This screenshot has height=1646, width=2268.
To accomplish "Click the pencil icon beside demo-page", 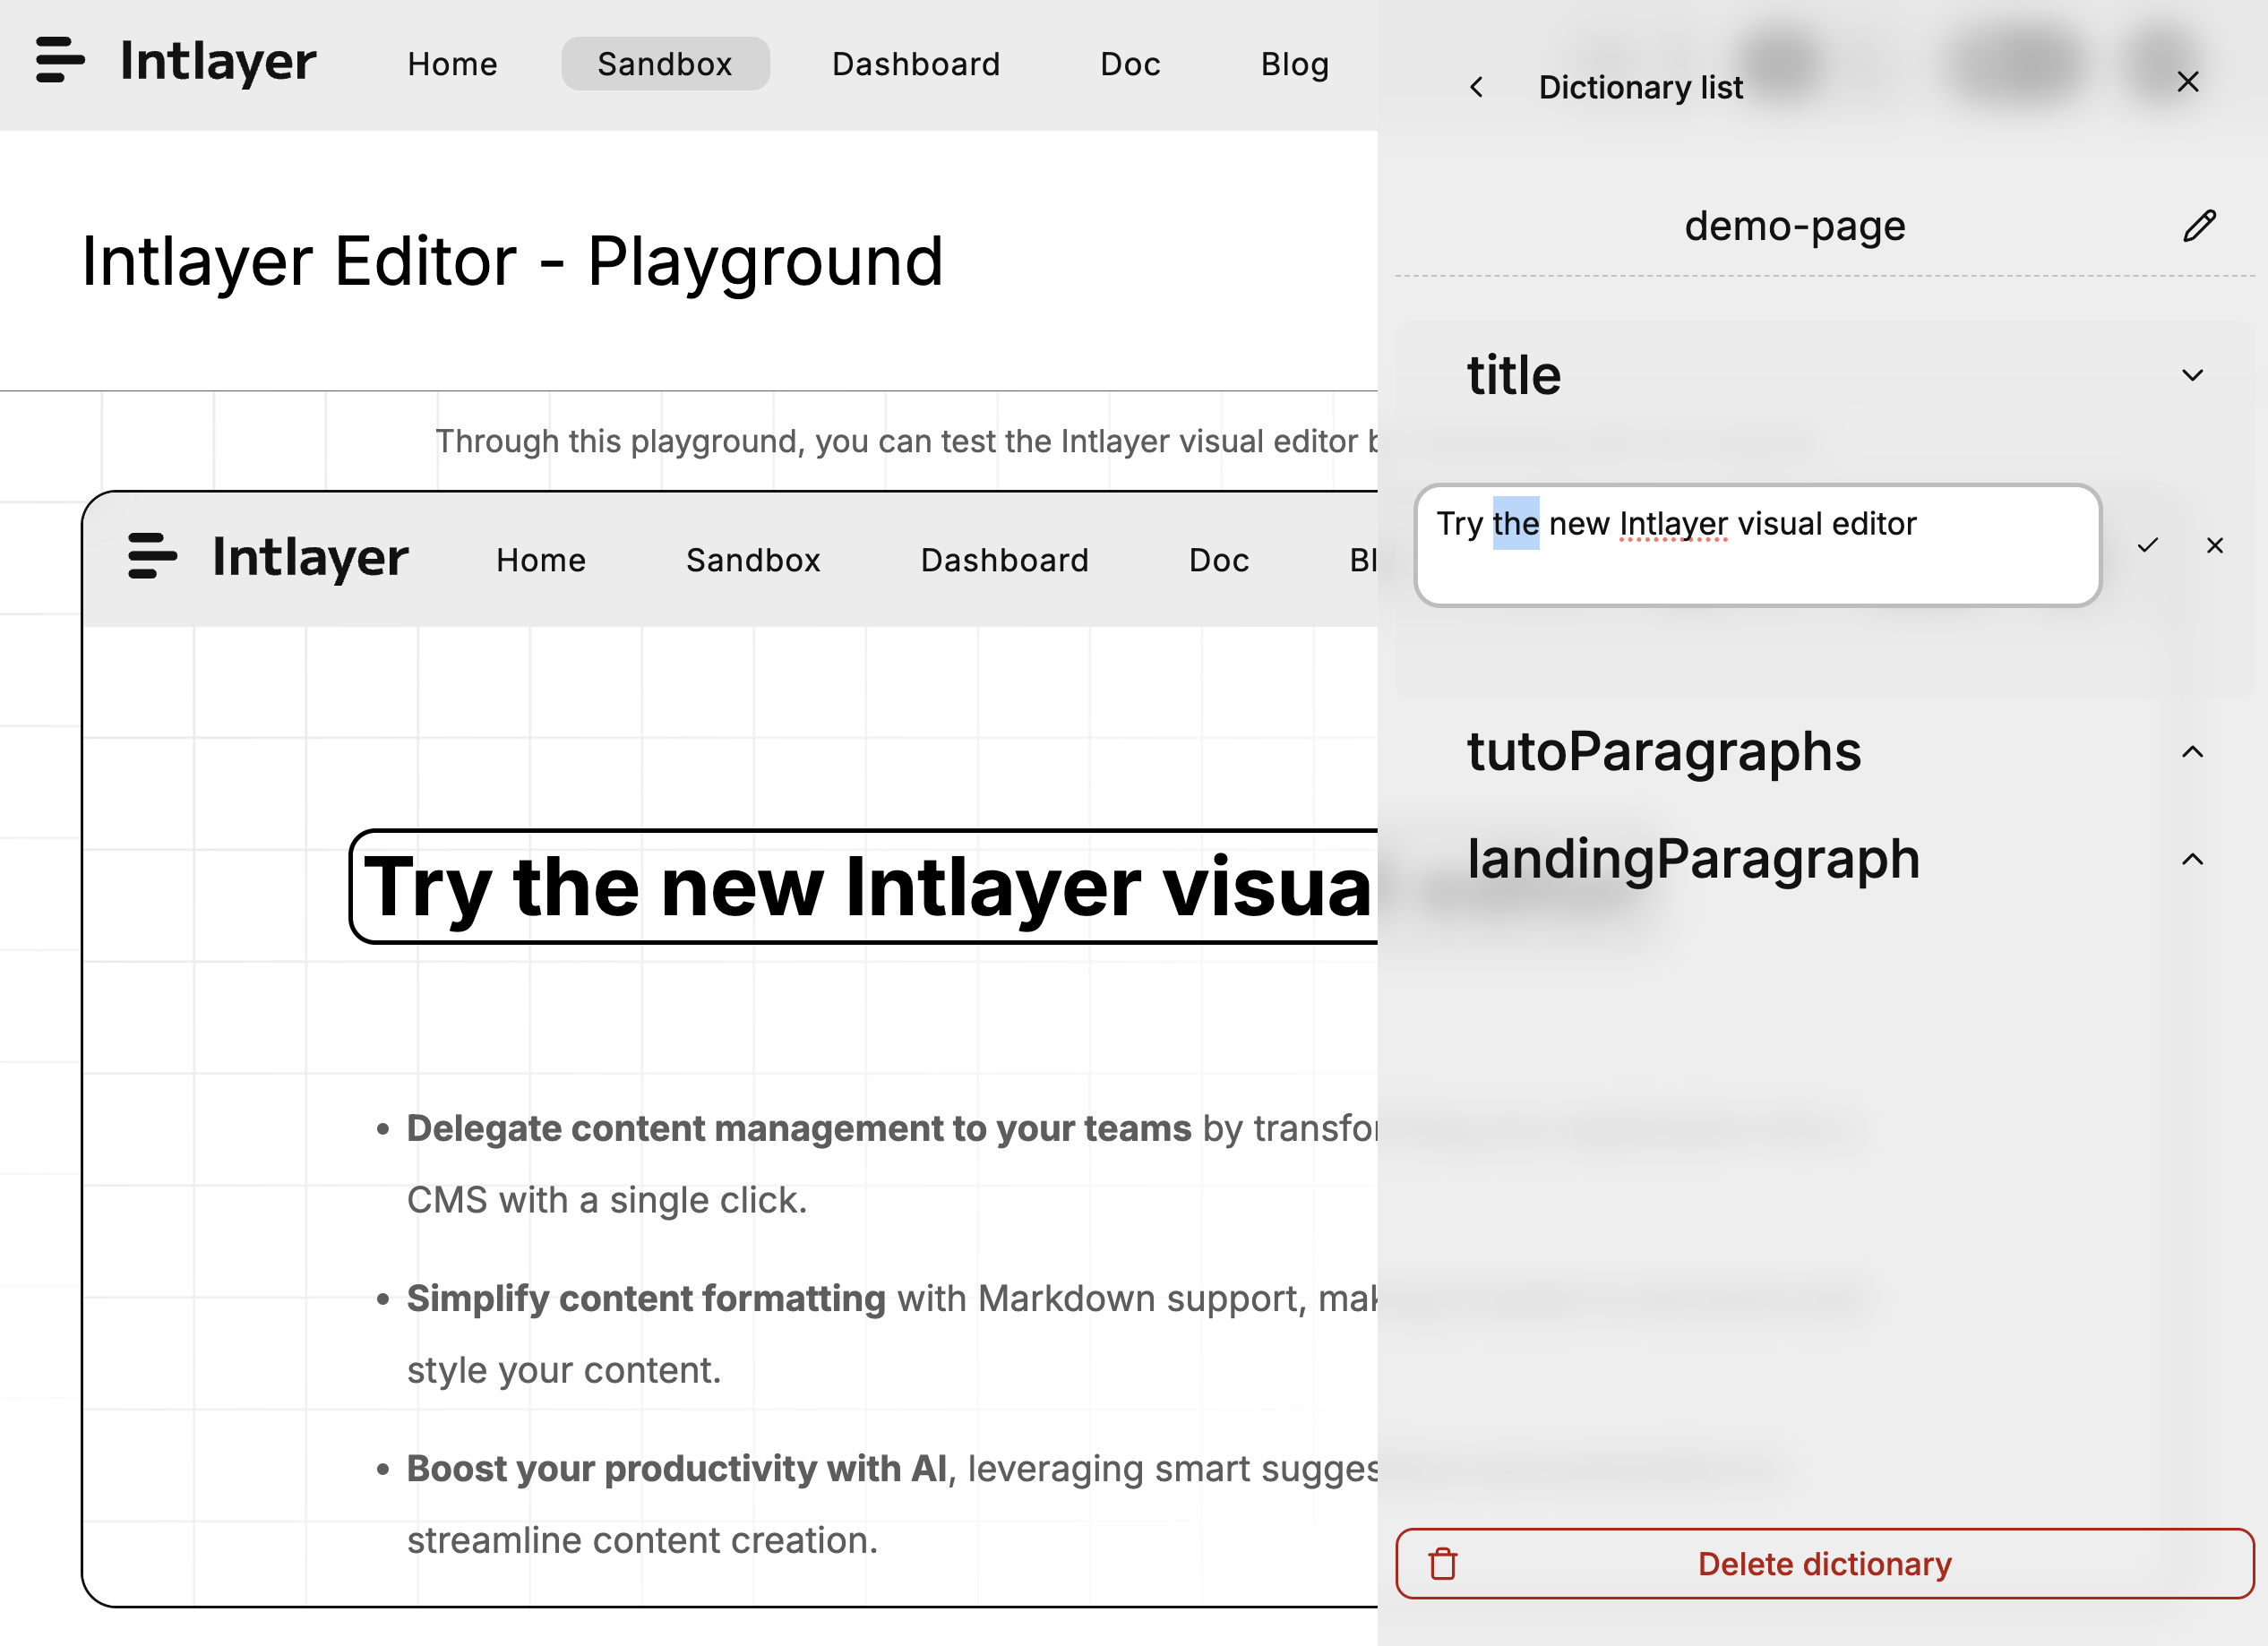I will 2199,226.
